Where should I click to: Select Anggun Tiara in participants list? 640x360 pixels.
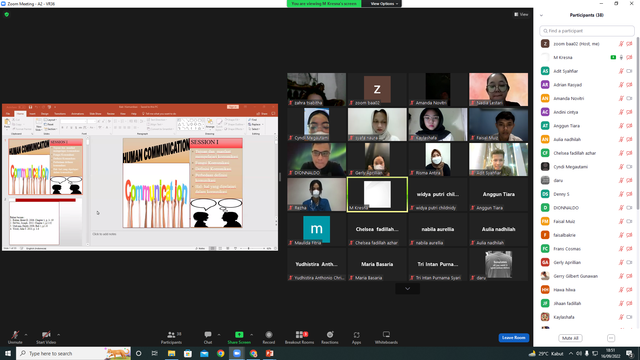click(587, 126)
